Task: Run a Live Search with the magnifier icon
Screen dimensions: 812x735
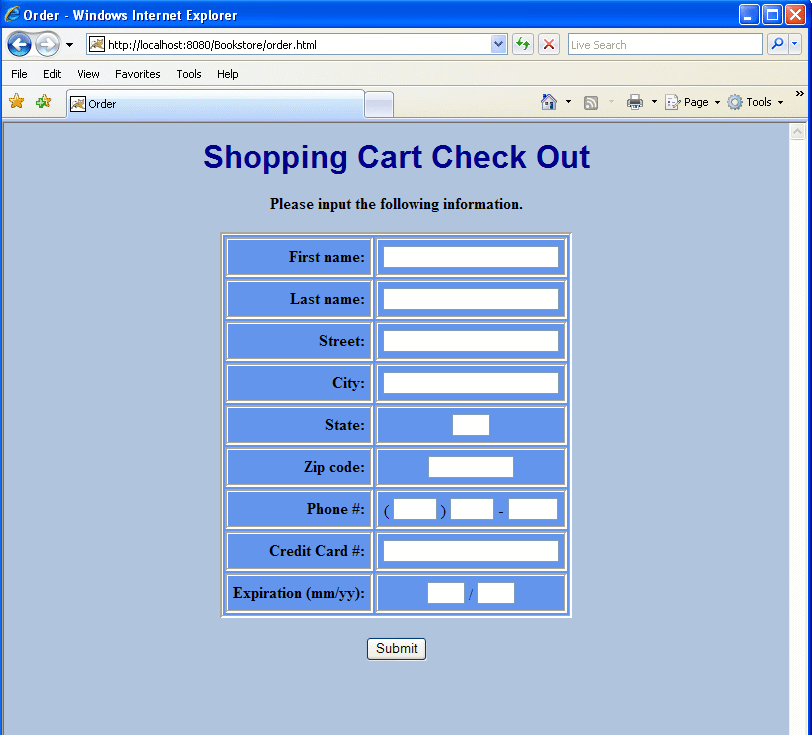Action: (777, 44)
